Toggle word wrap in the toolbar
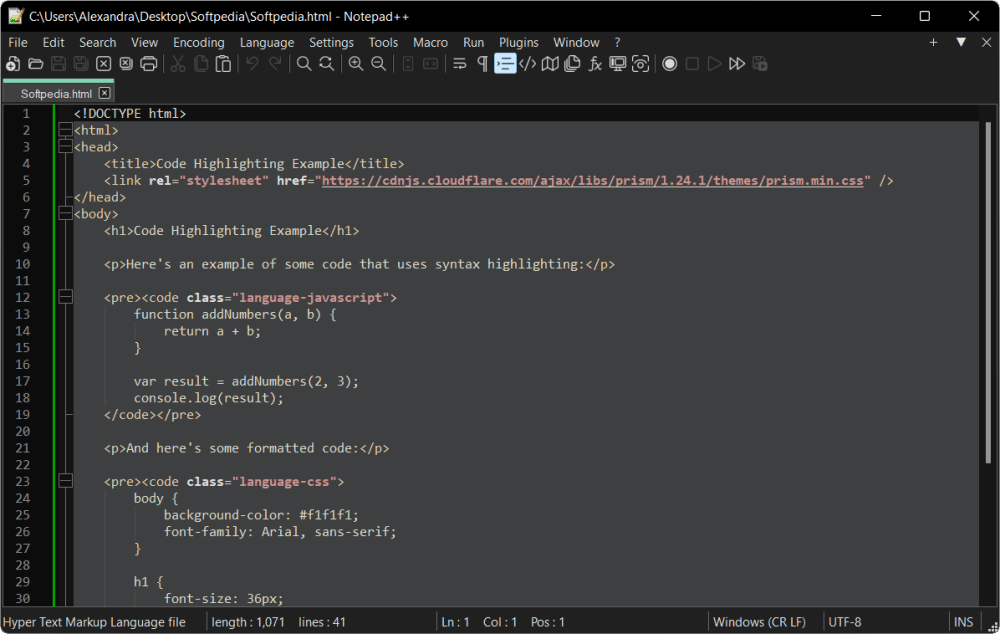 point(459,63)
